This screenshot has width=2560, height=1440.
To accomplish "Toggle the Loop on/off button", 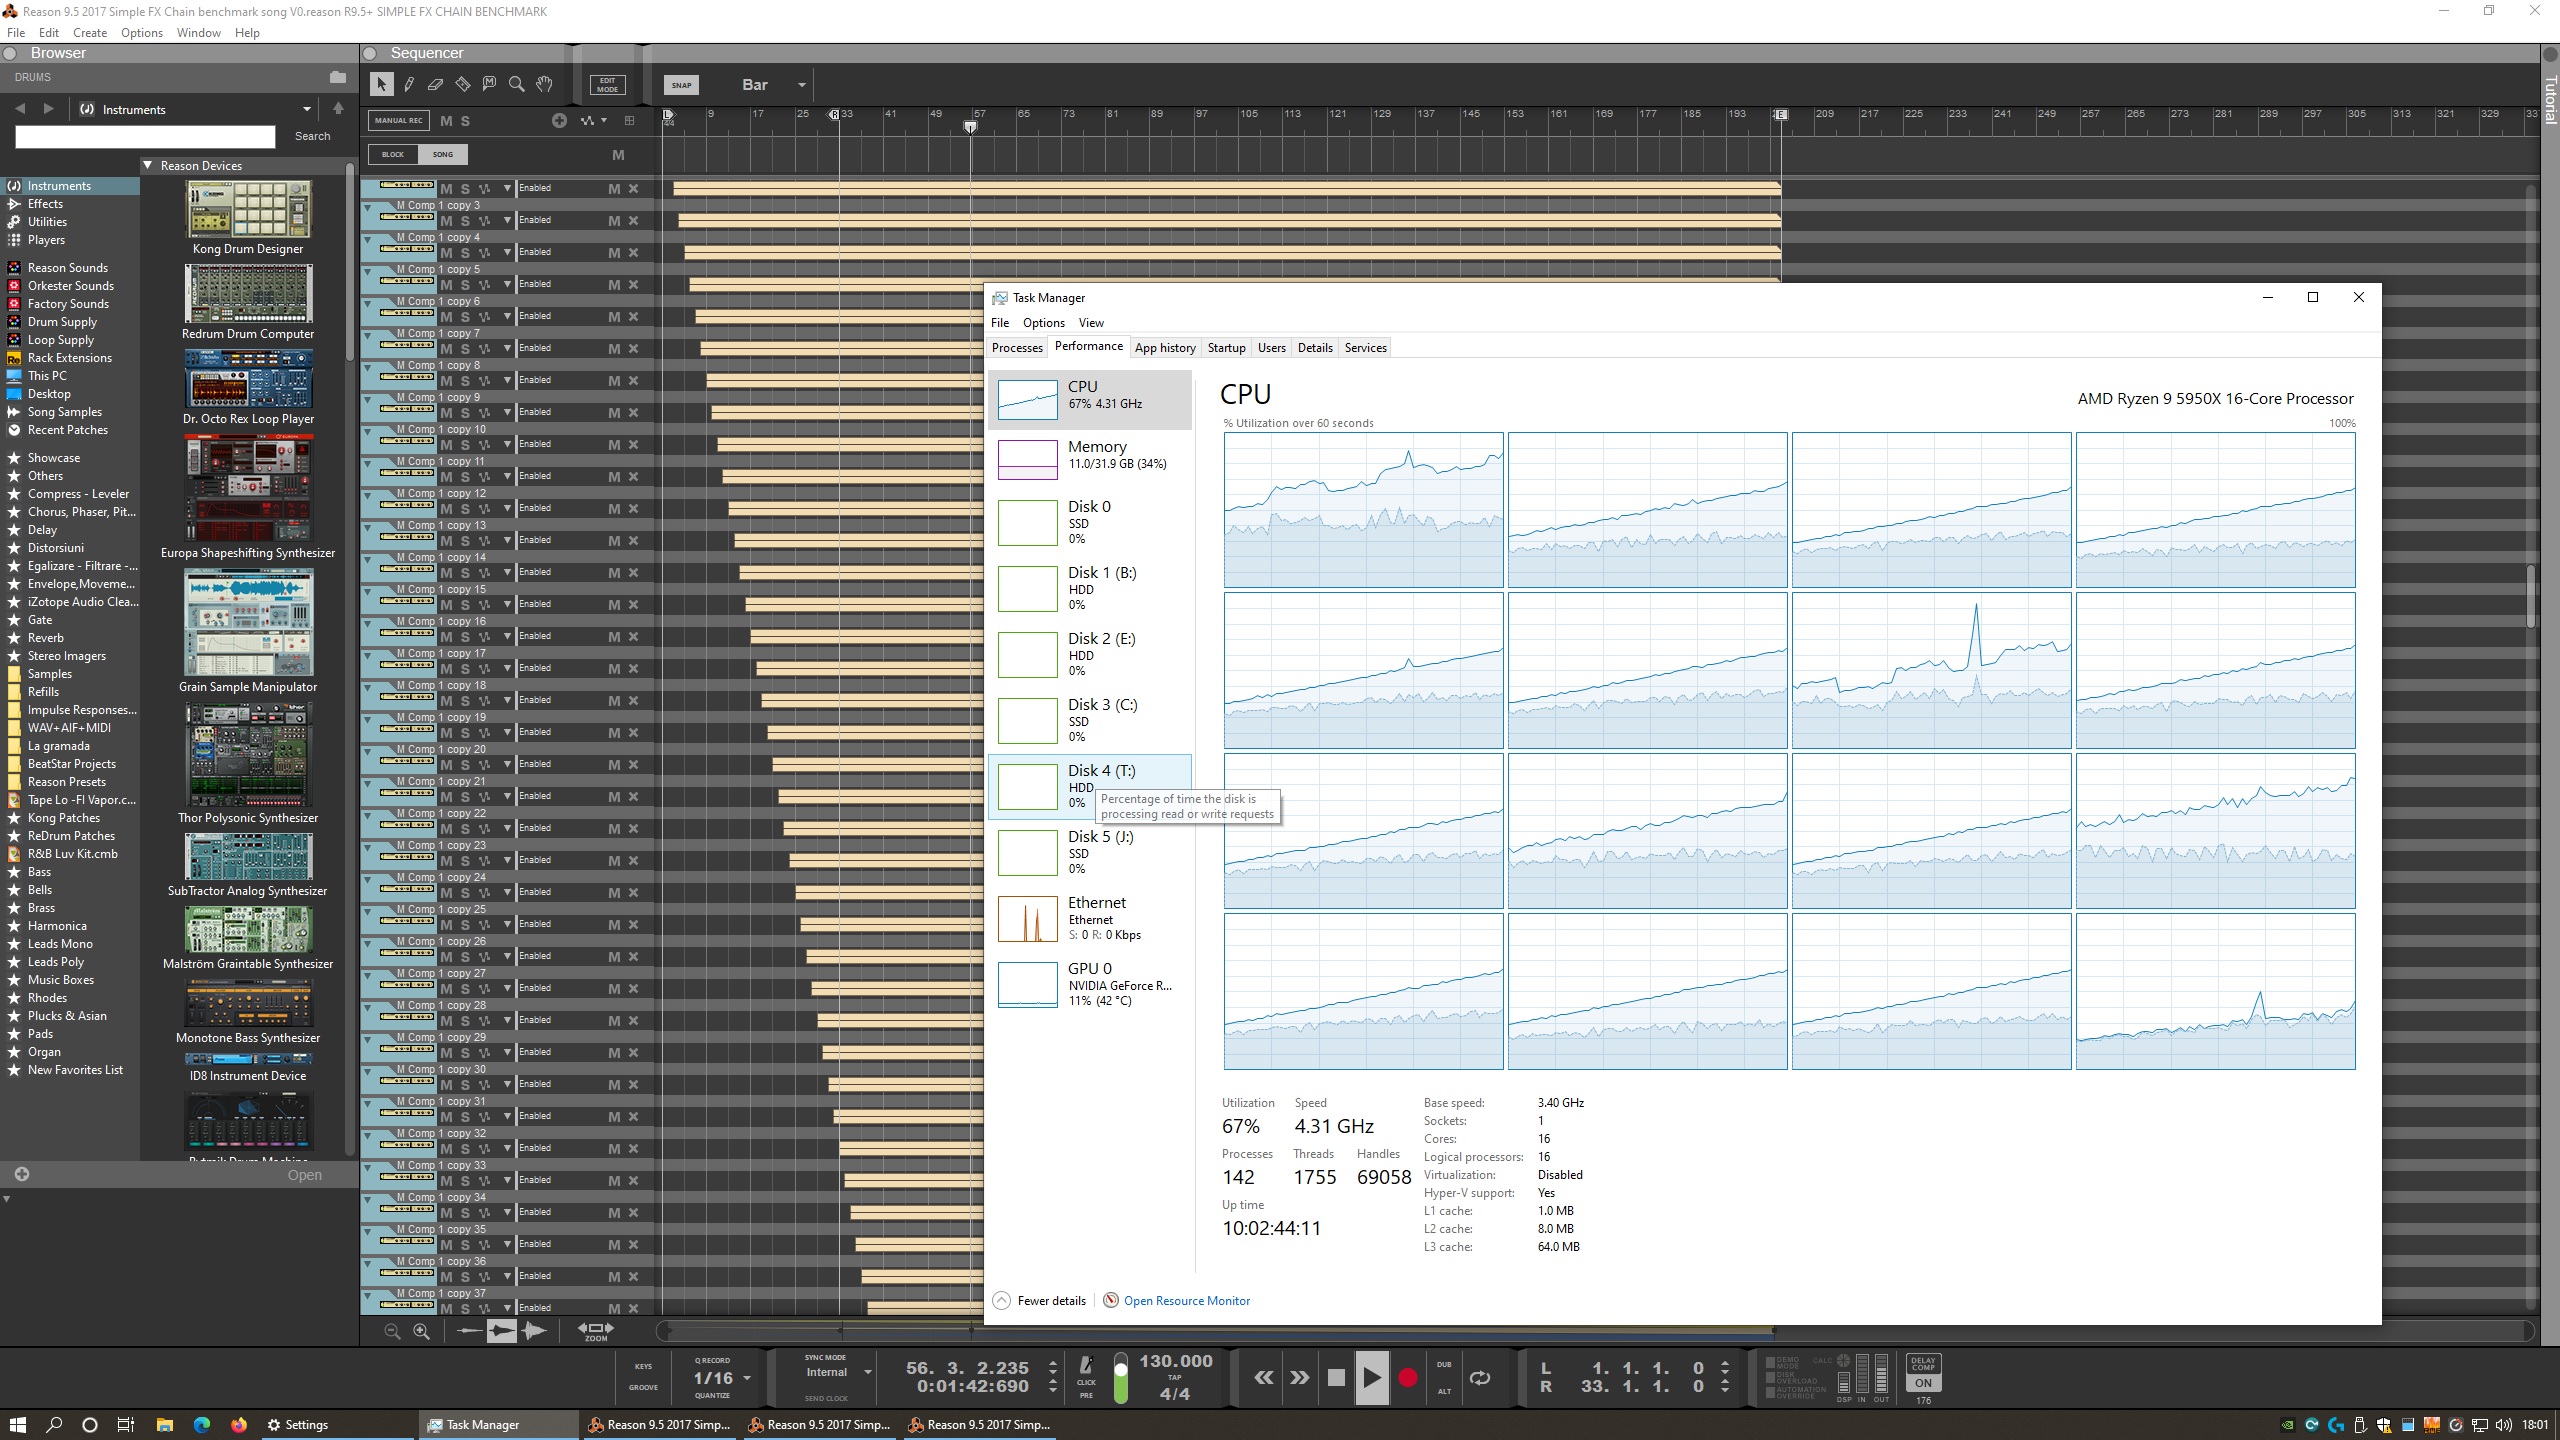I will tap(1480, 1378).
